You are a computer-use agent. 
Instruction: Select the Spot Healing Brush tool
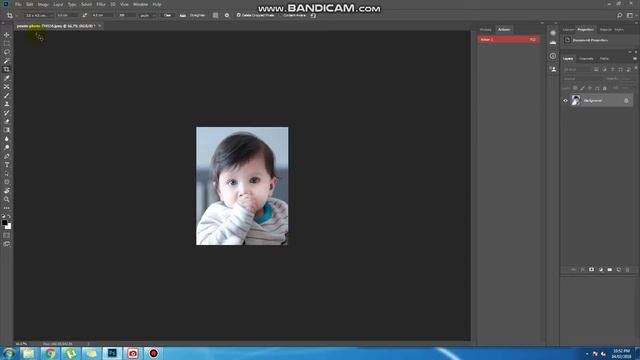pyautogui.click(x=7, y=87)
